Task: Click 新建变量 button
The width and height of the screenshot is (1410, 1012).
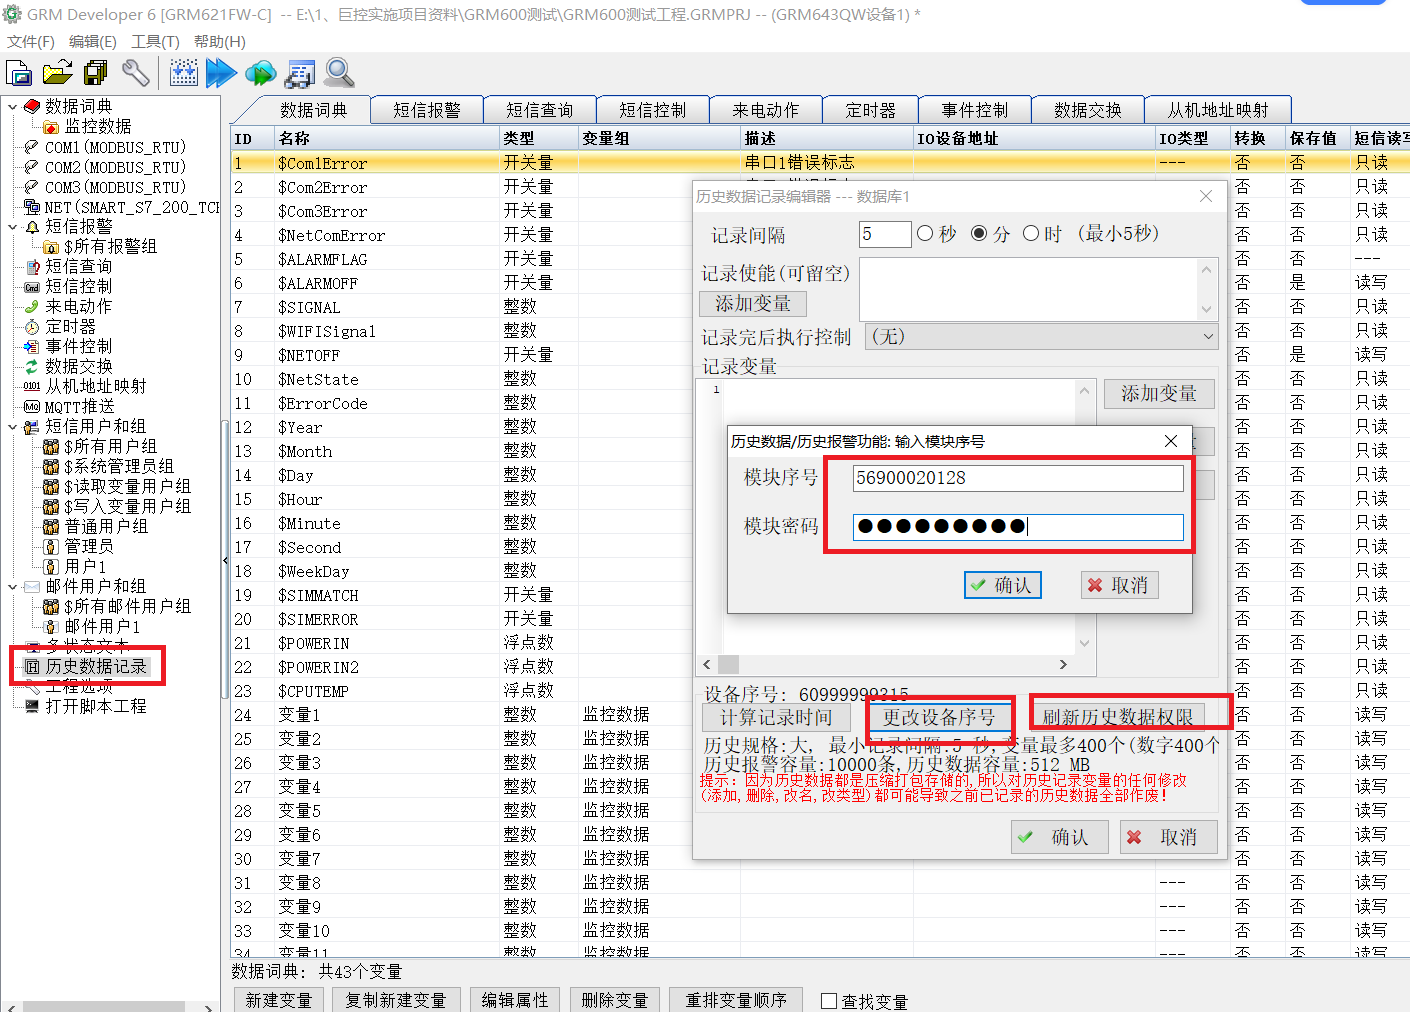Action: [279, 1000]
